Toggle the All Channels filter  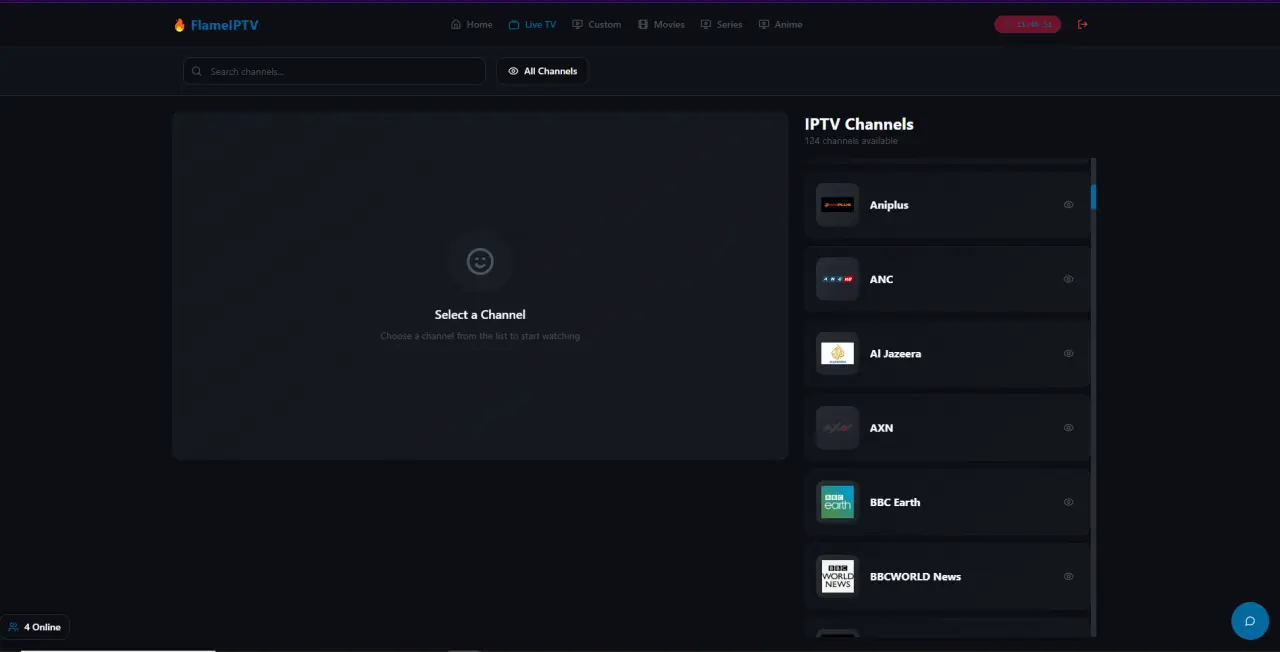click(542, 71)
